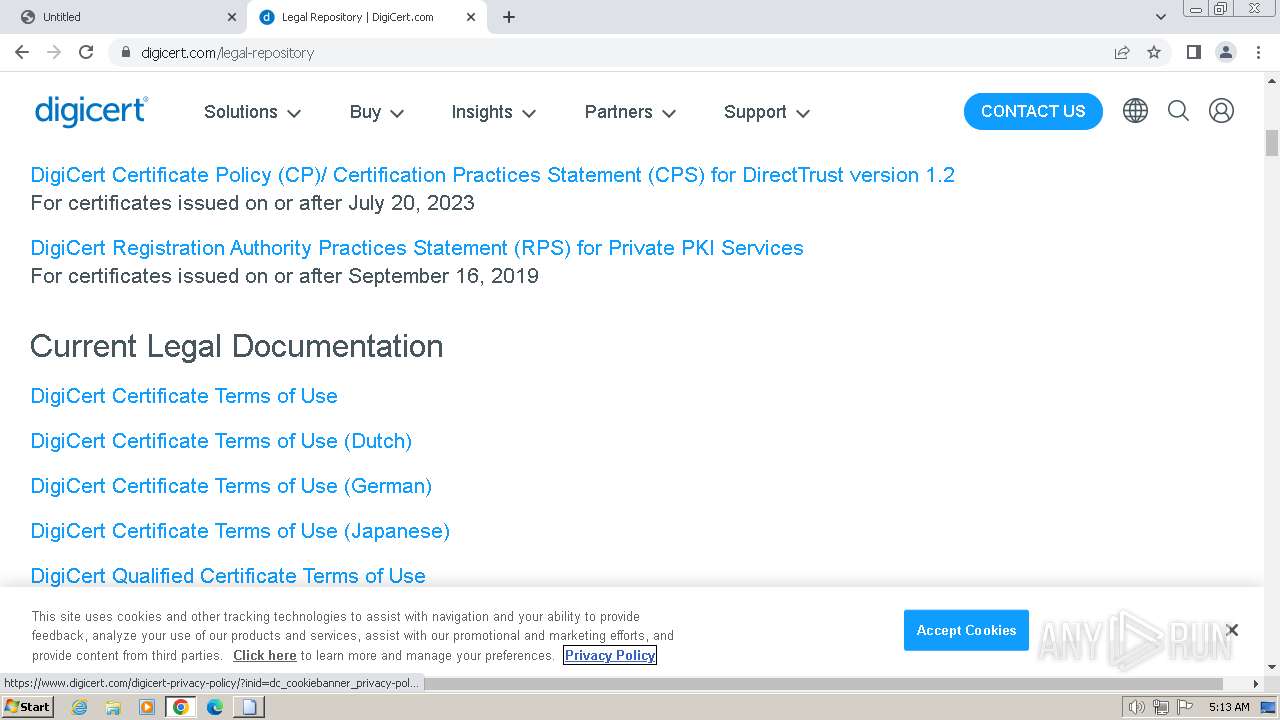The width and height of the screenshot is (1280, 720).
Task: Click the Action Center flag icon
Action: click(1184, 707)
